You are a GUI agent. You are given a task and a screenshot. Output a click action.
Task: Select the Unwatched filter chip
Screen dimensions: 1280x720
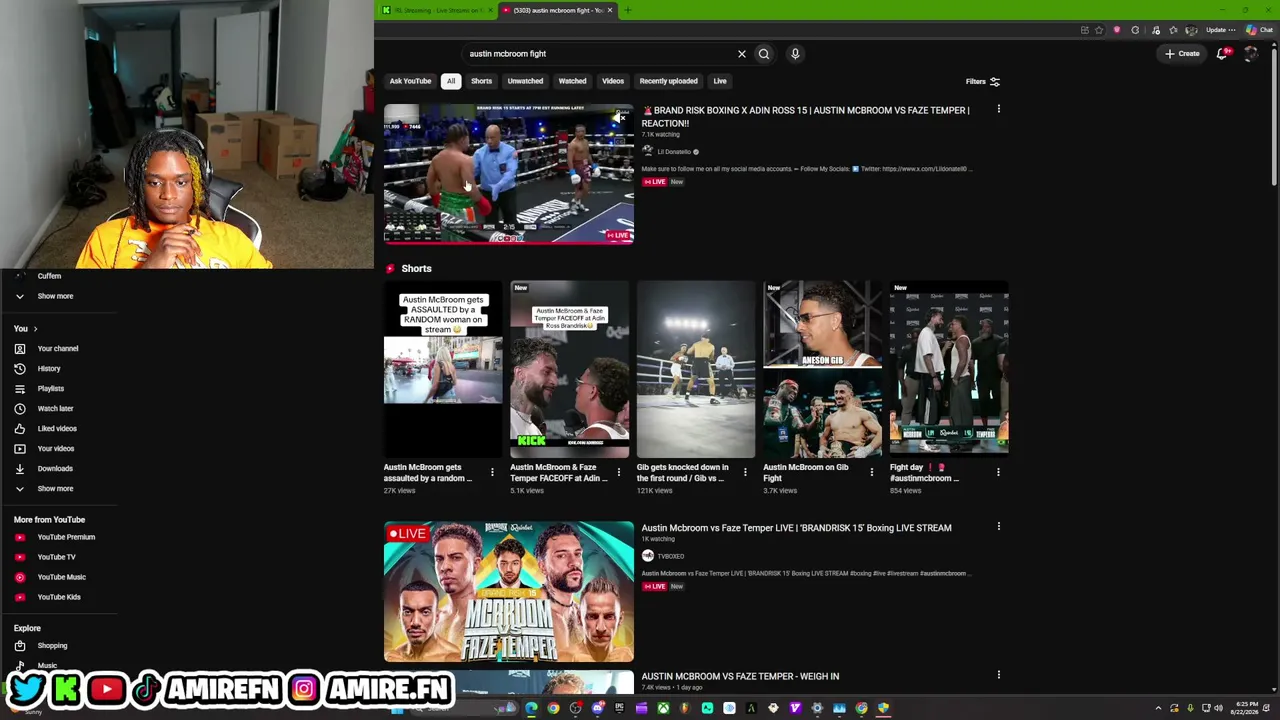[x=525, y=81]
